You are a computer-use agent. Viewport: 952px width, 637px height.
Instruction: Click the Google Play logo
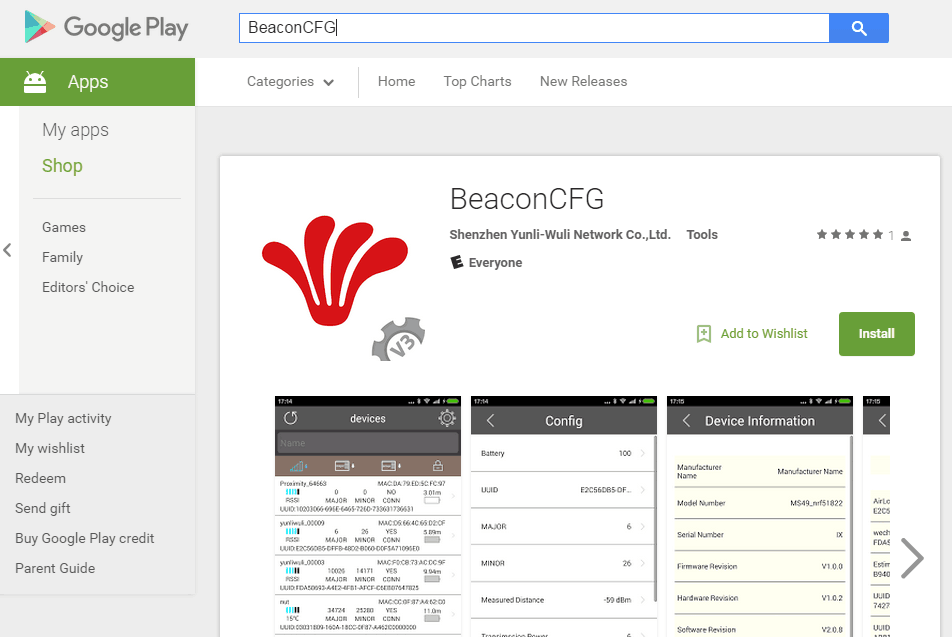pos(106,27)
